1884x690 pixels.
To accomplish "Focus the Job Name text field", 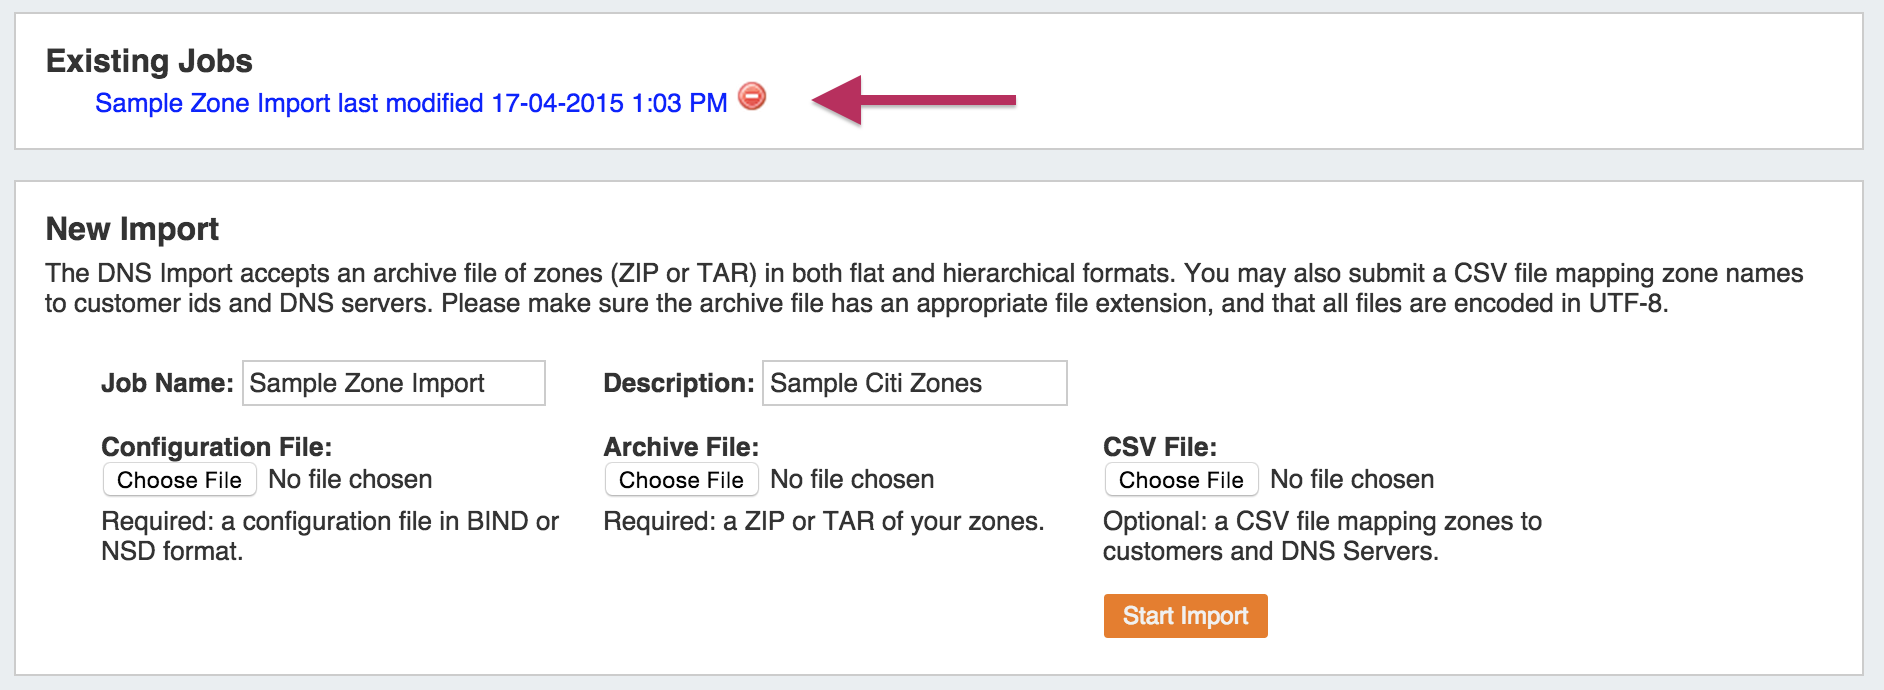I will [x=393, y=383].
